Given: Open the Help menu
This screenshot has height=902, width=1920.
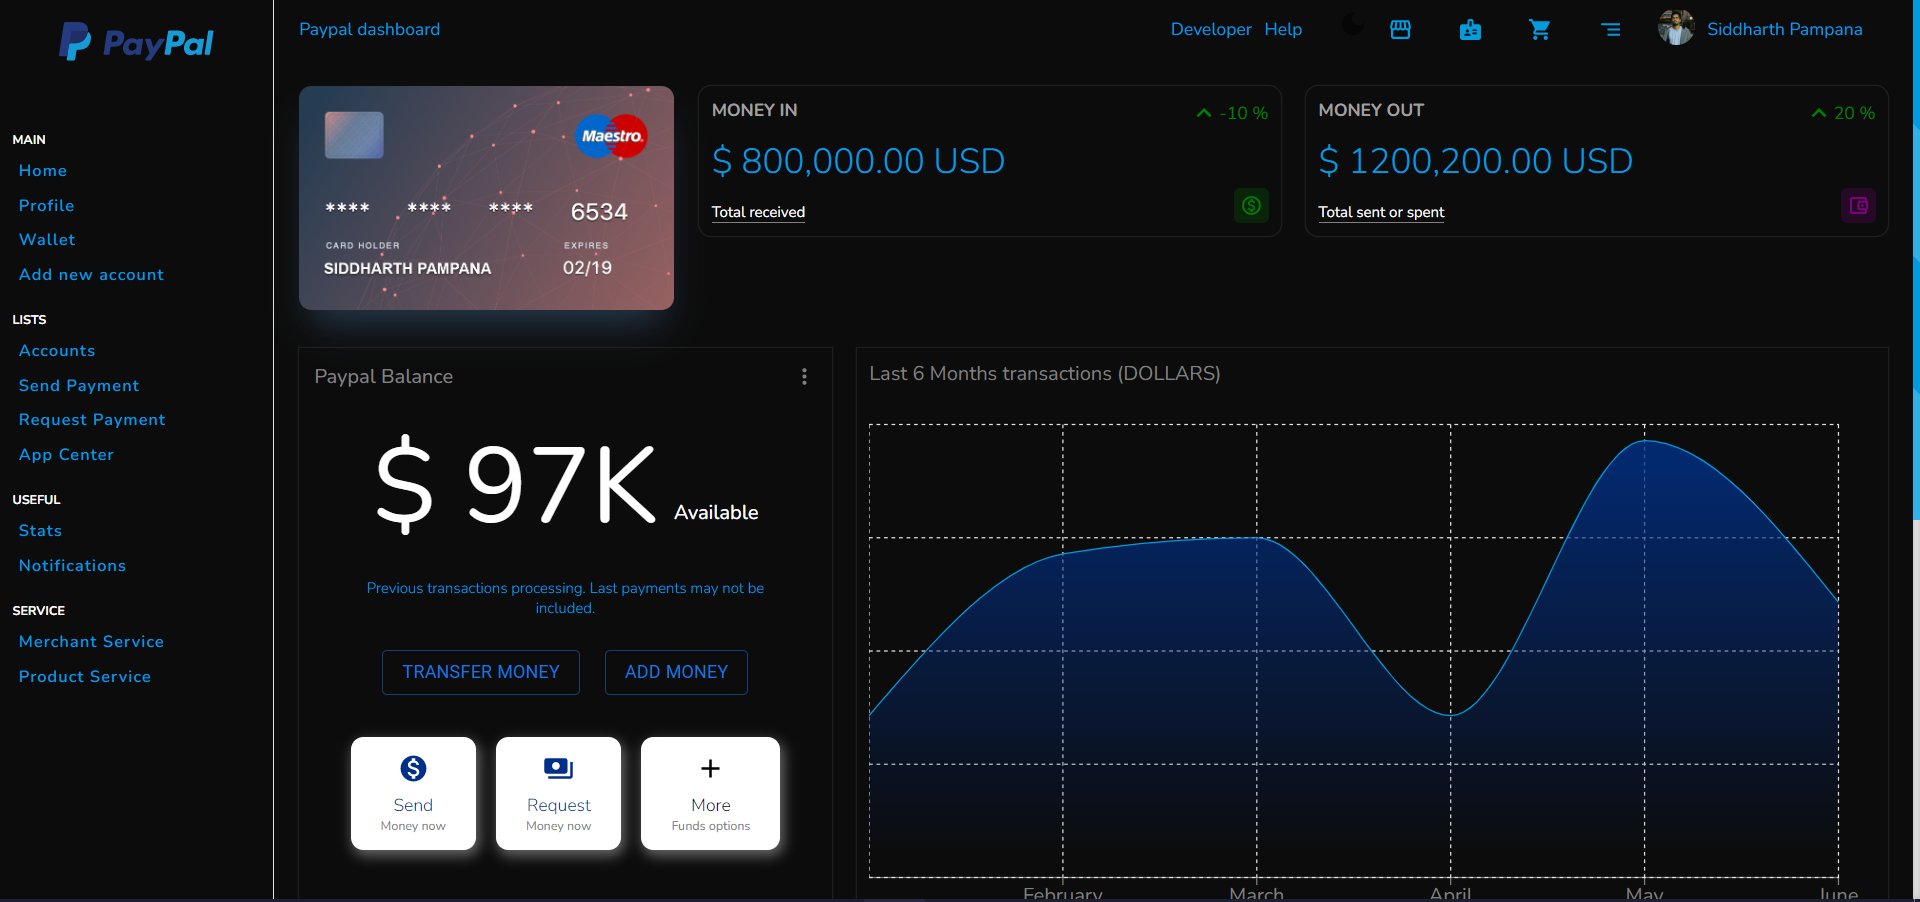Looking at the screenshot, I should (x=1283, y=30).
